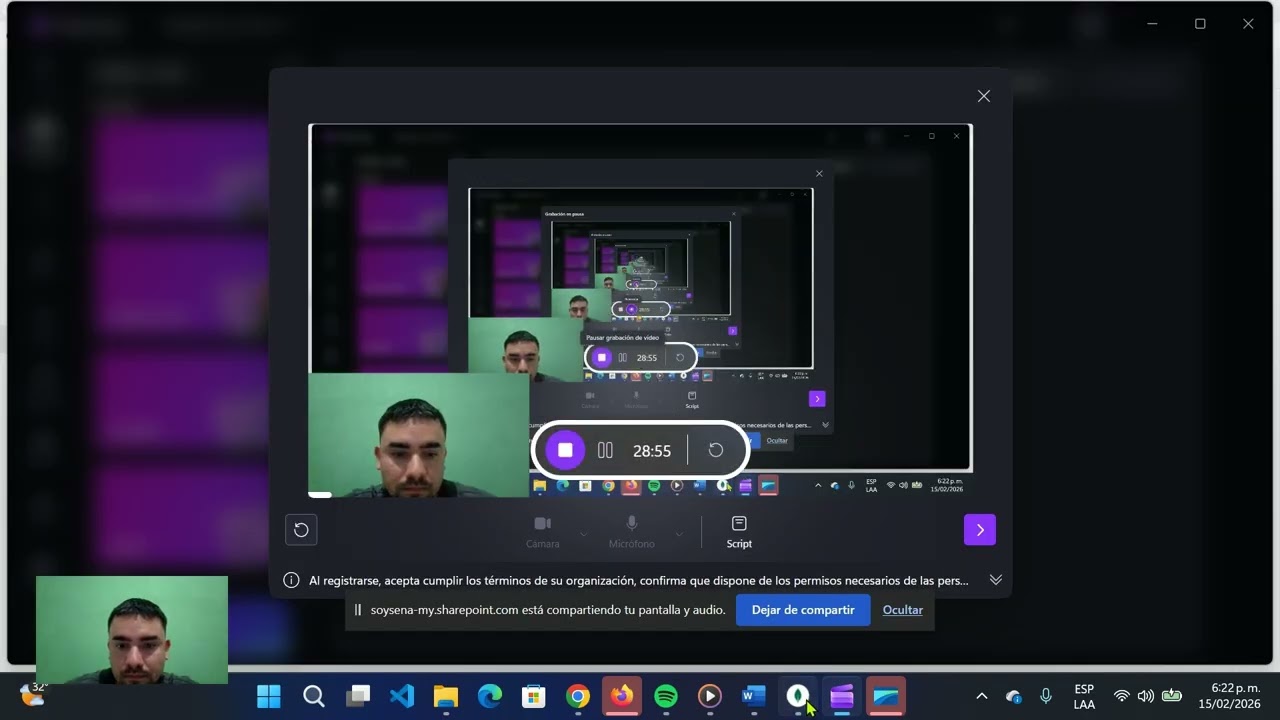The height and width of the screenshot is (720, 1280).
Task: Toggle the Micrófono control
Action: coord(631,532)
